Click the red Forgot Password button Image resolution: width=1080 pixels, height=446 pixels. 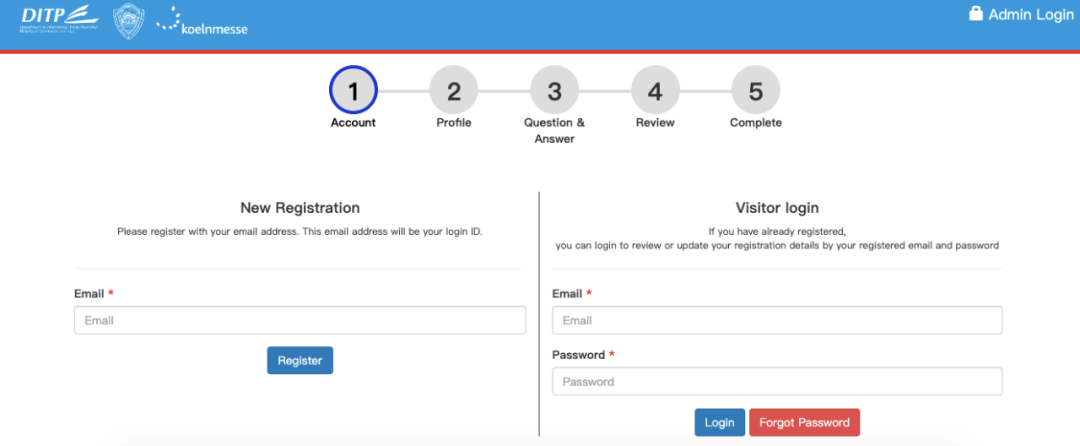pyautogui.click(x=804, y=423)
